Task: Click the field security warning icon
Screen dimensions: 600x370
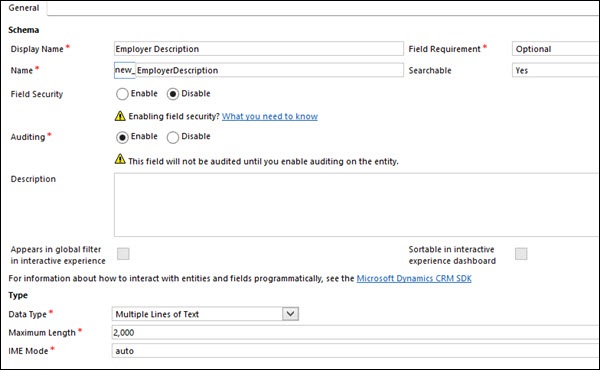Action: click(x=120, y=116)
